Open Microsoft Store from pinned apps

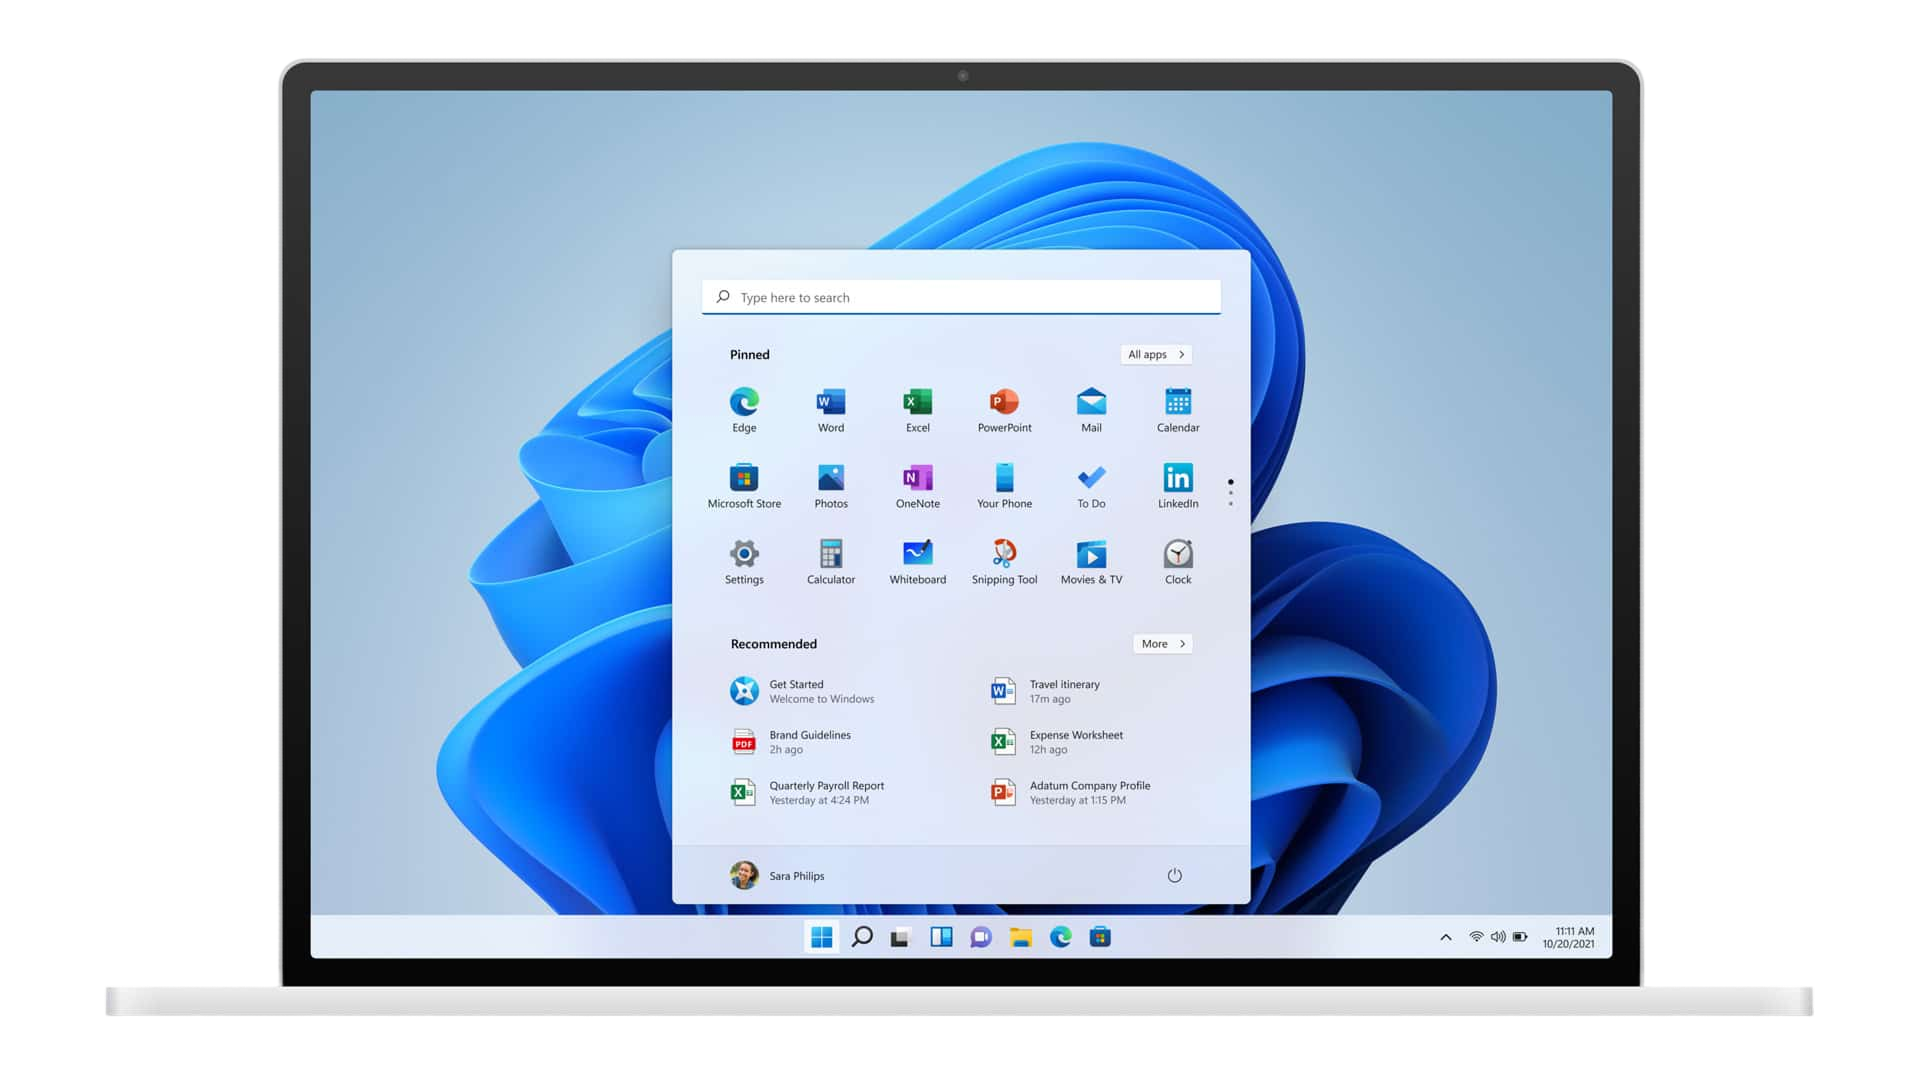coord(744,485)
